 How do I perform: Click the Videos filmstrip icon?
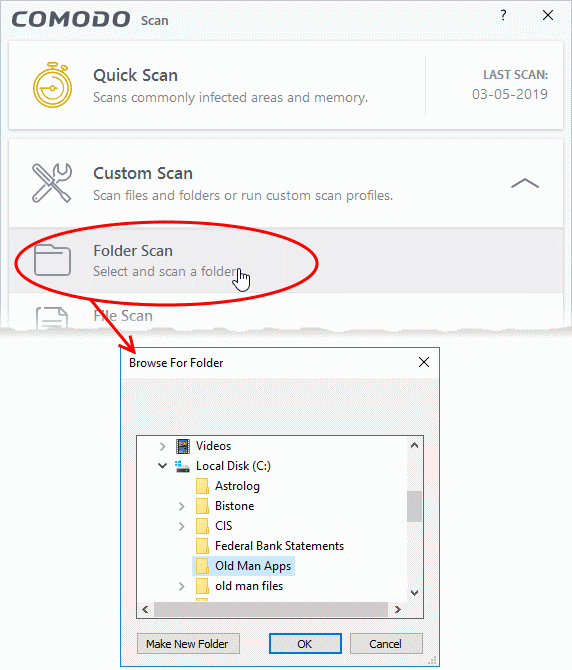183,446
